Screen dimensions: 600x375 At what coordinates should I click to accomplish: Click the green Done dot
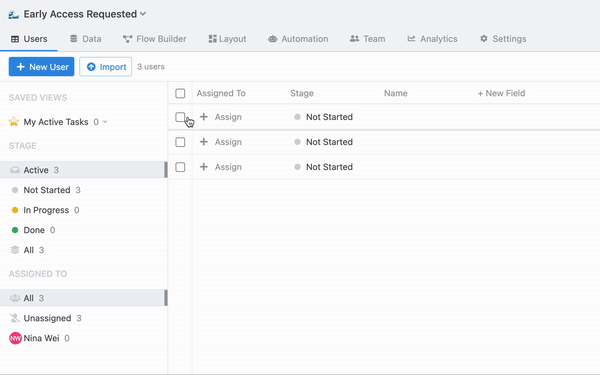point(15,230)
